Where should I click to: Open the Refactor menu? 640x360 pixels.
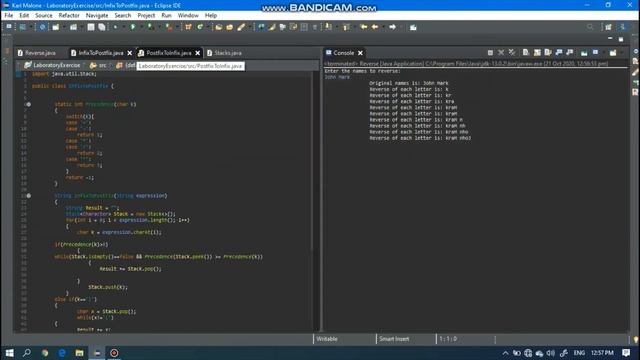coord(69,15)
